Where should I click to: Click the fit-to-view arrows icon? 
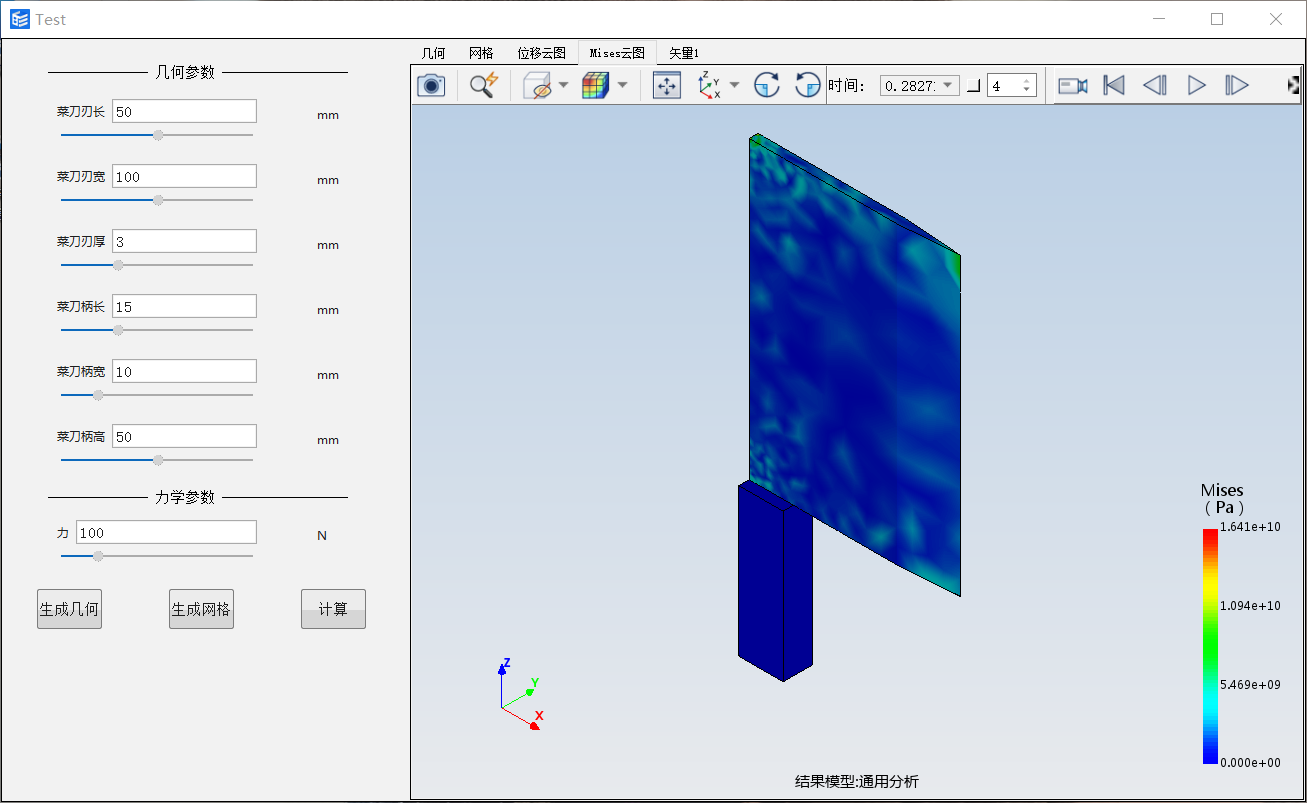tap(667, 85)
